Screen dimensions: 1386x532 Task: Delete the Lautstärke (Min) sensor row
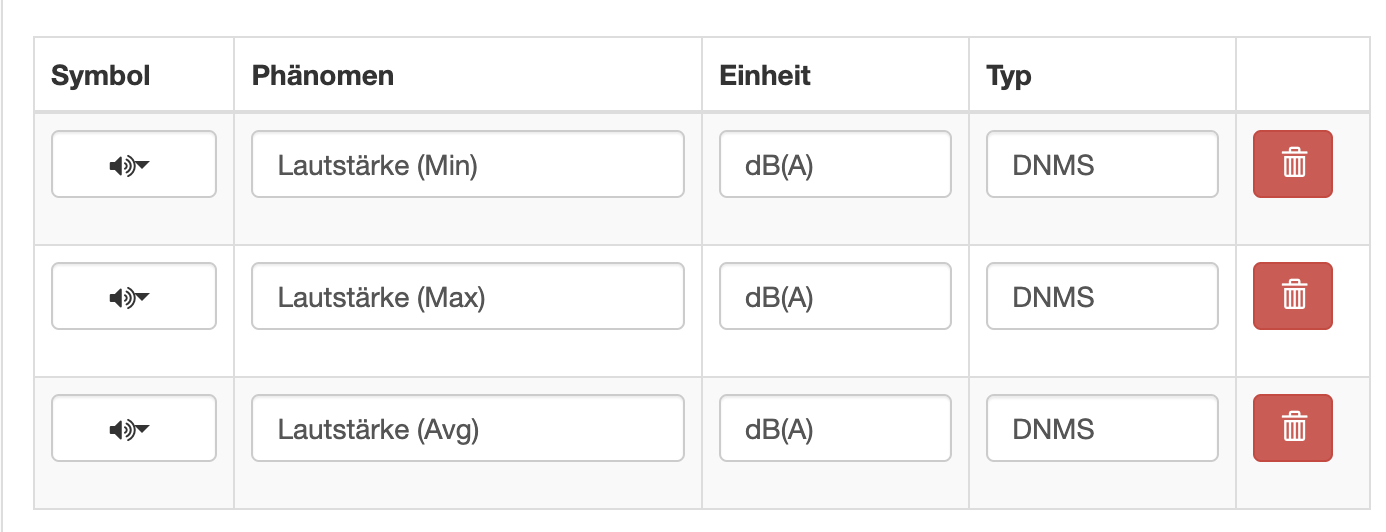click(1292, 164)
